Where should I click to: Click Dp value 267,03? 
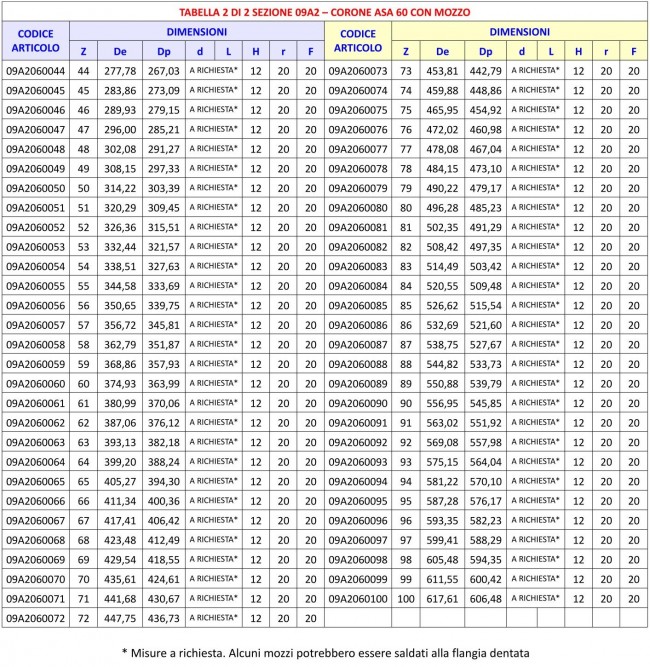click(164, 71)
